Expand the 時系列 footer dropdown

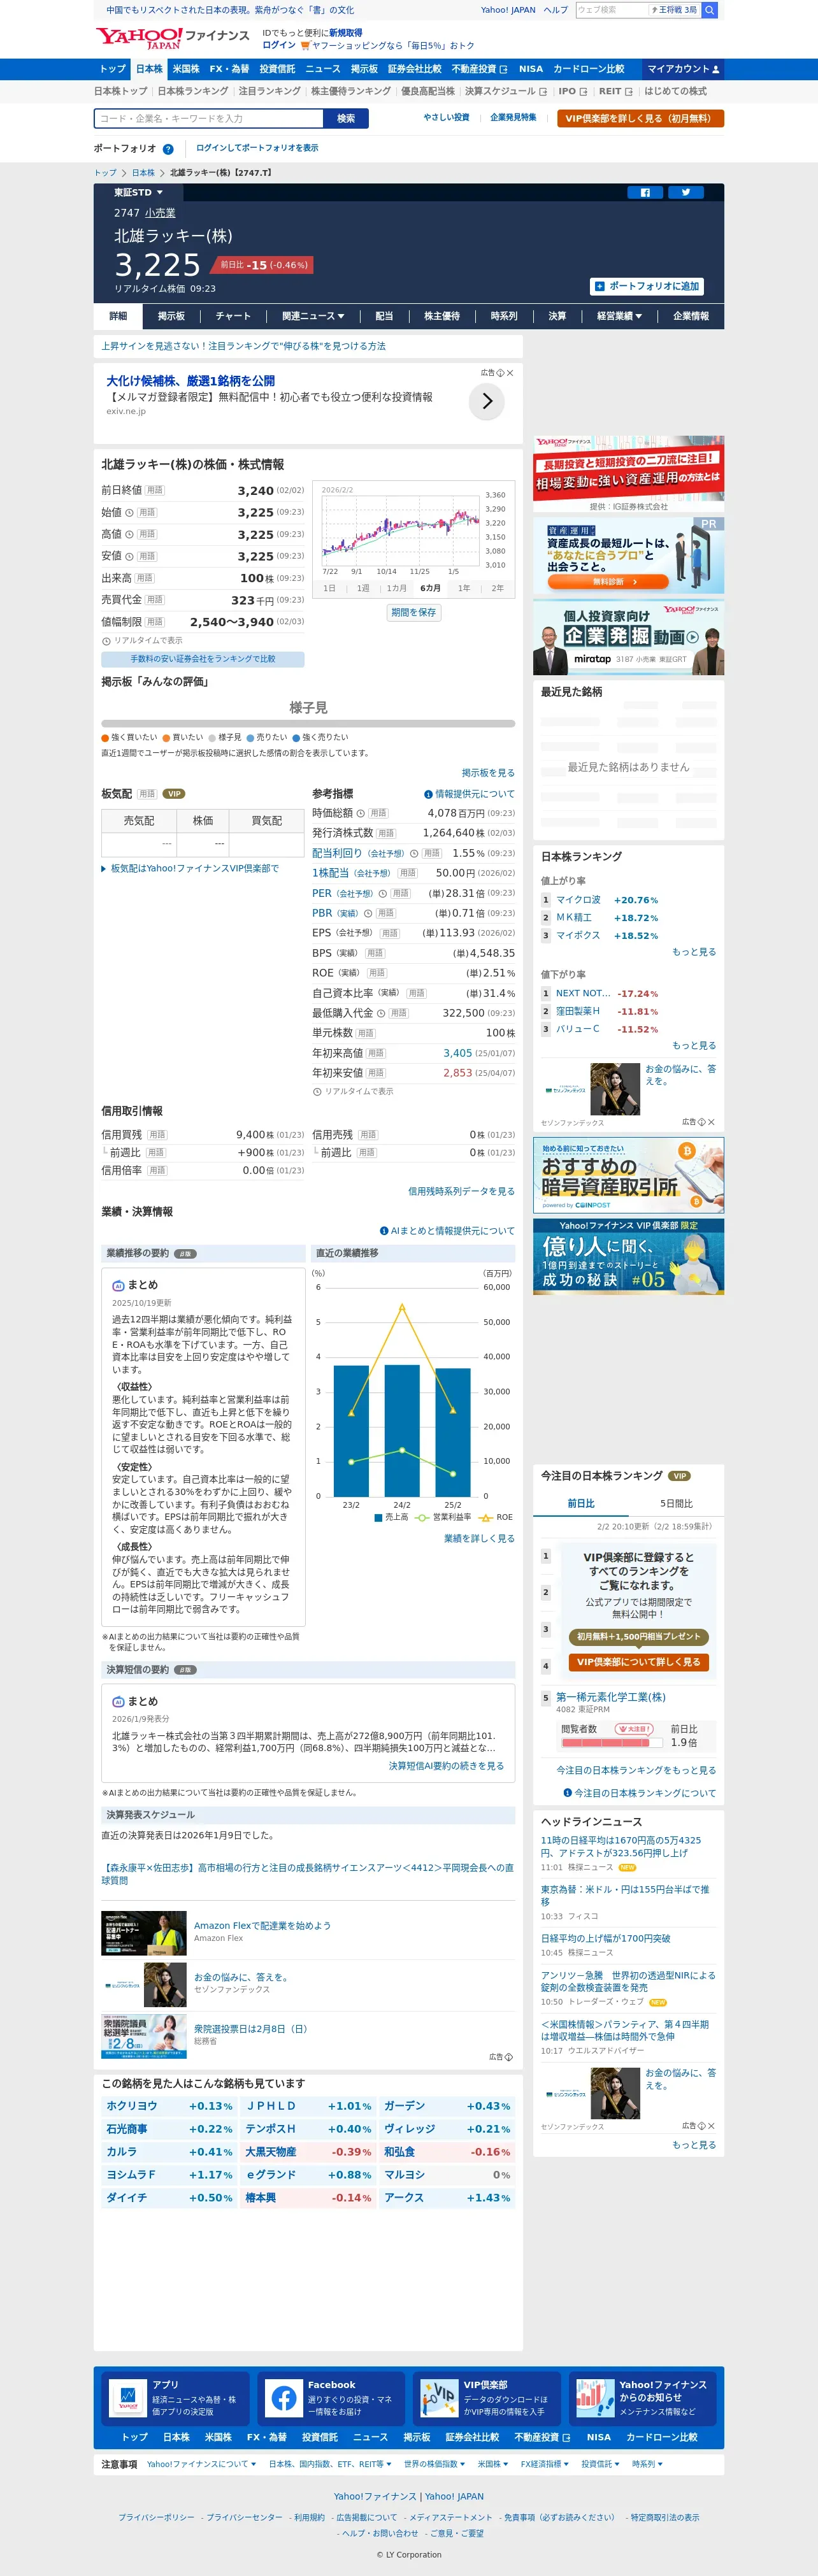point(647,2464)
